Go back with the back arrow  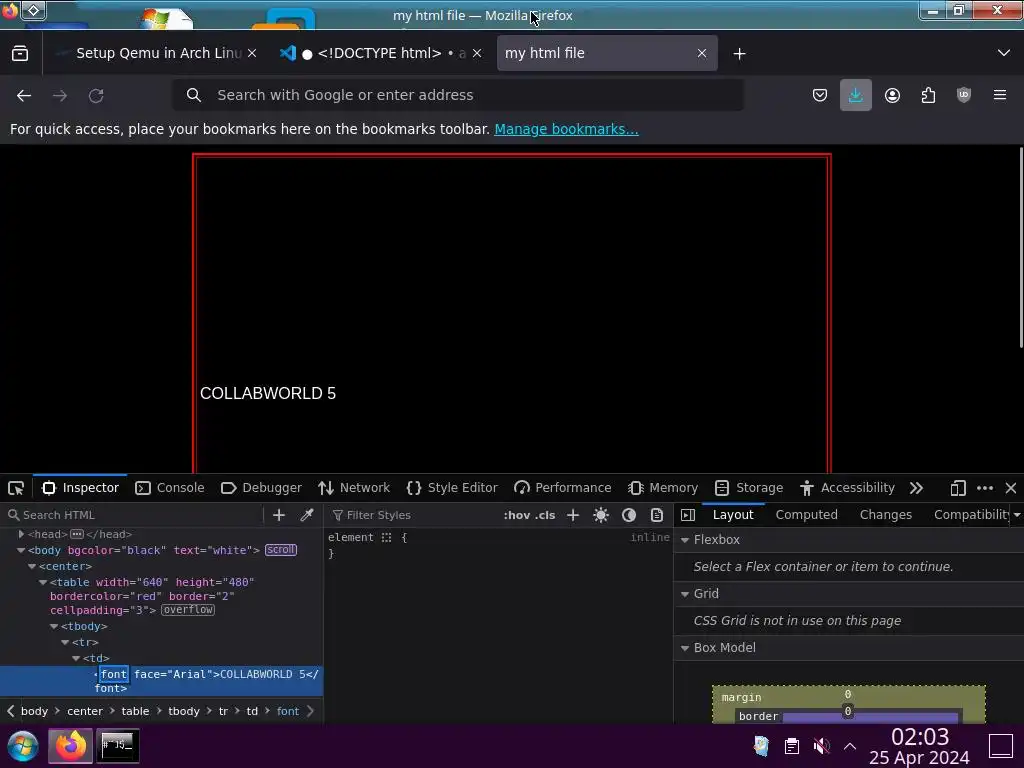point(24,95)
